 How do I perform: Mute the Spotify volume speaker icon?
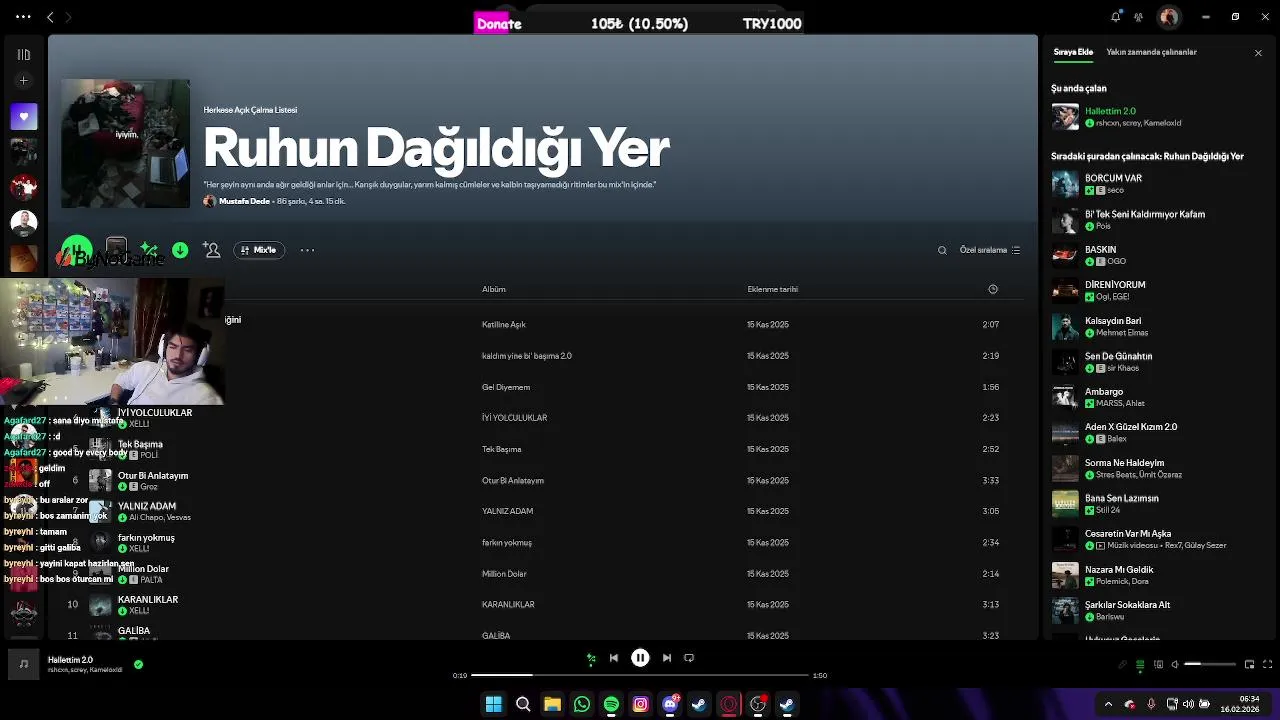tap(1175, 664)
